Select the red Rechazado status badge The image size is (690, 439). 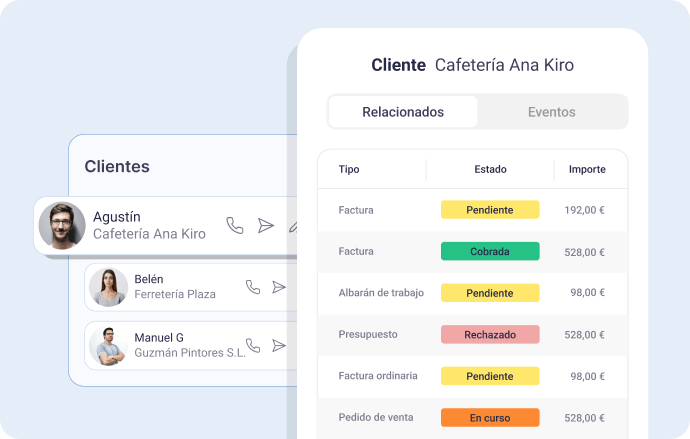[490, 335]
